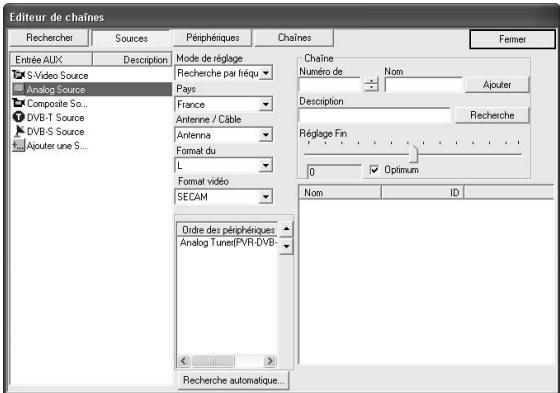560x393 pixels.
Task: Move the selected device up in order
Action: (x=286, y=229)
